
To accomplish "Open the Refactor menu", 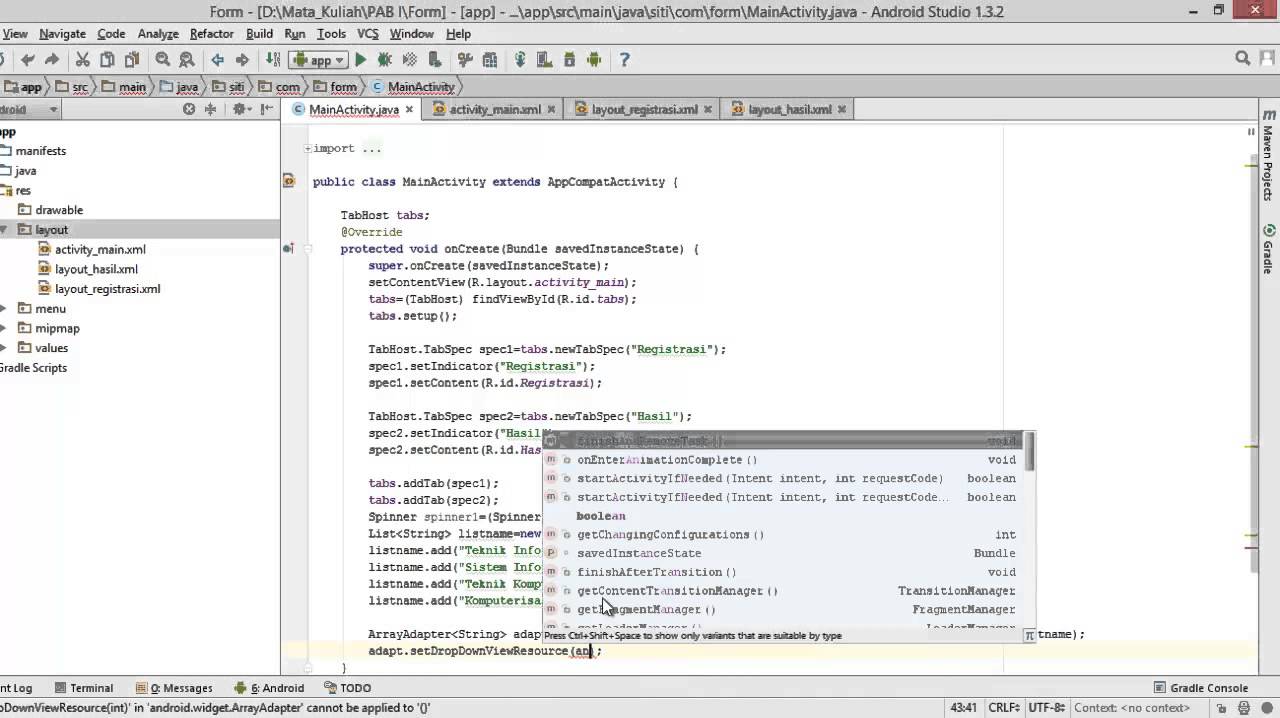I will pos(211,33).
